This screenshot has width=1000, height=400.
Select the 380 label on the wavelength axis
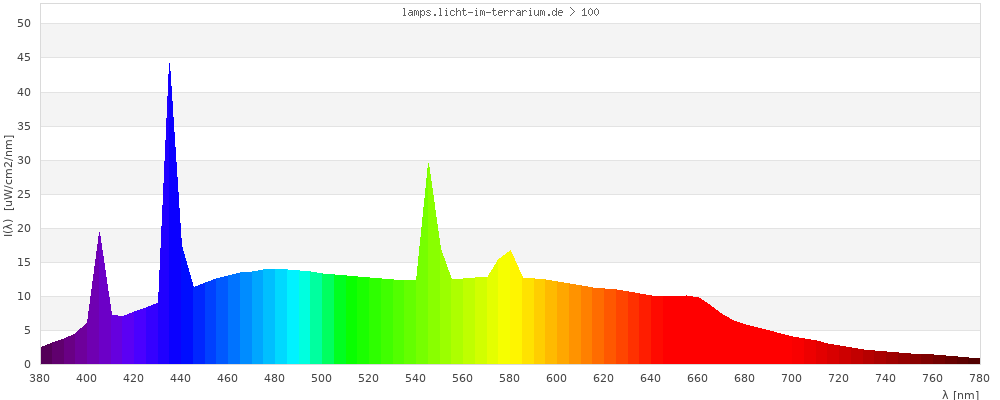pos(40,378)
